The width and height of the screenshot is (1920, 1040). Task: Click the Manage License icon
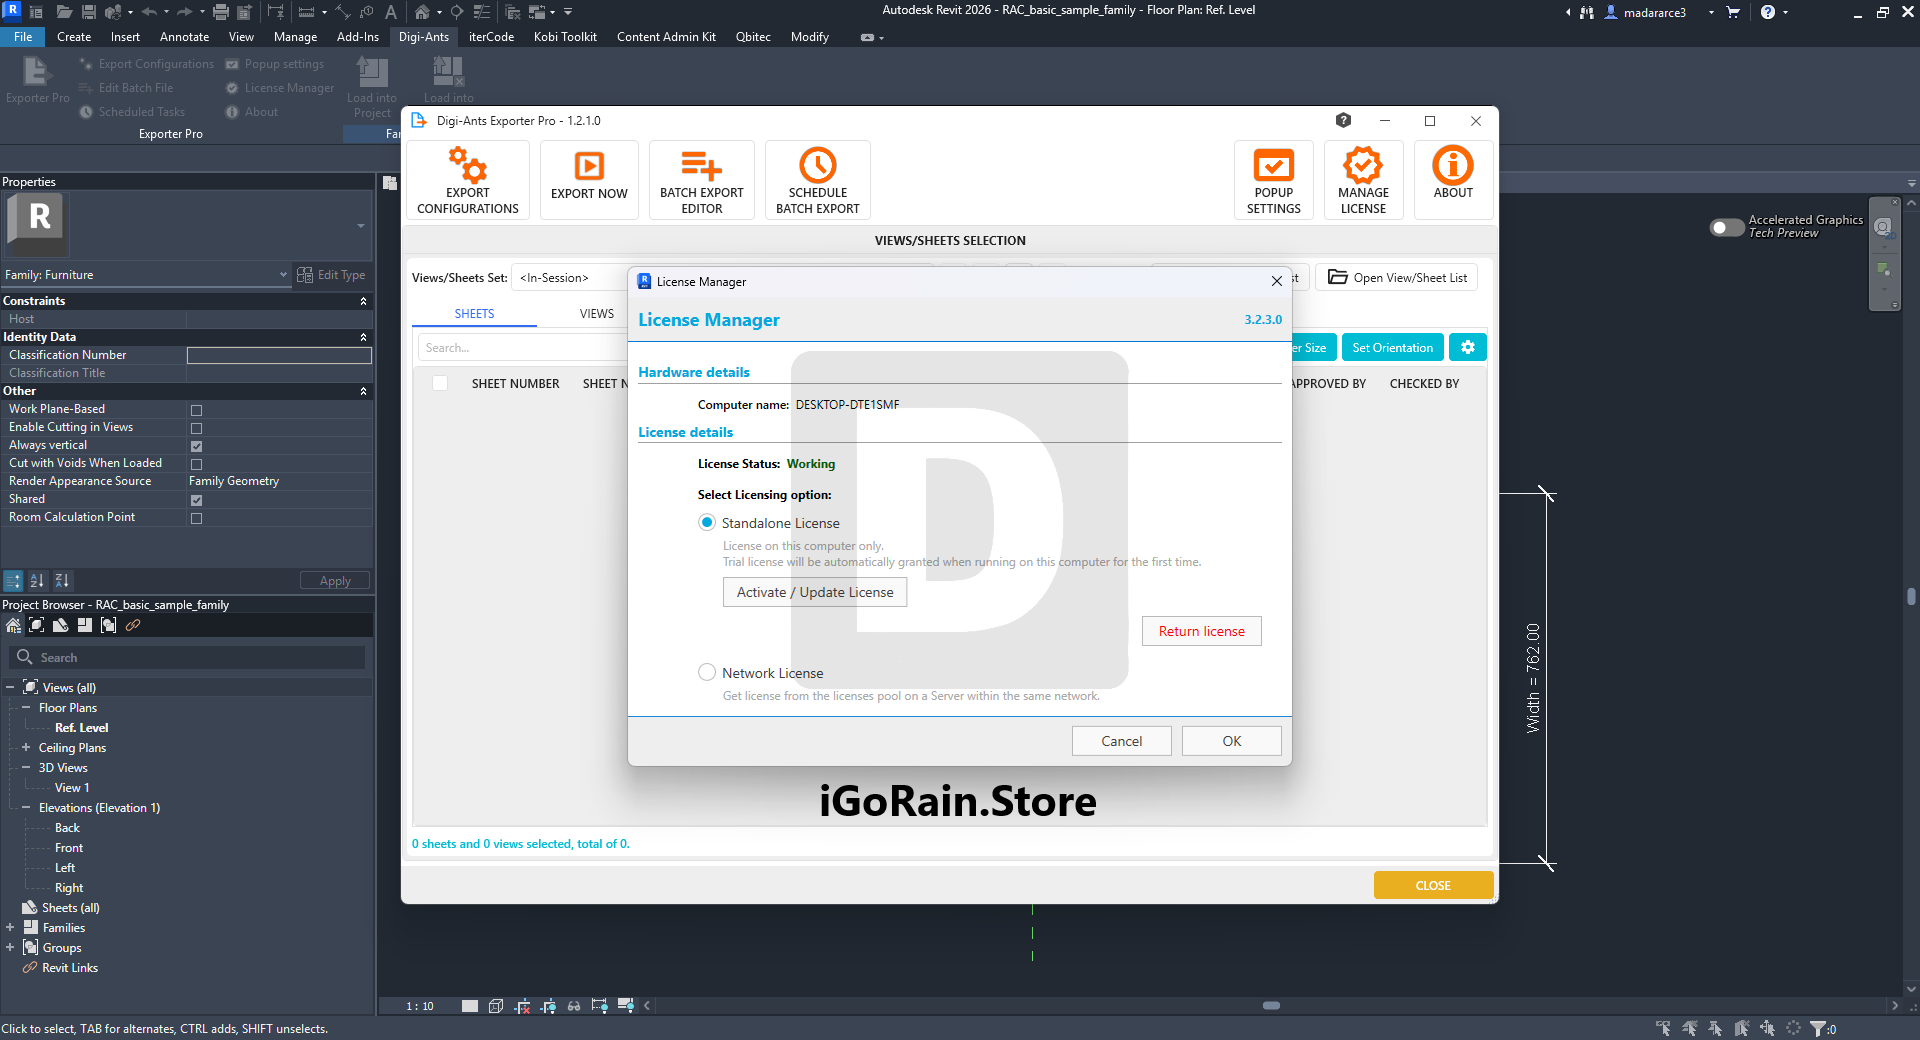(x=1364, y=180)
